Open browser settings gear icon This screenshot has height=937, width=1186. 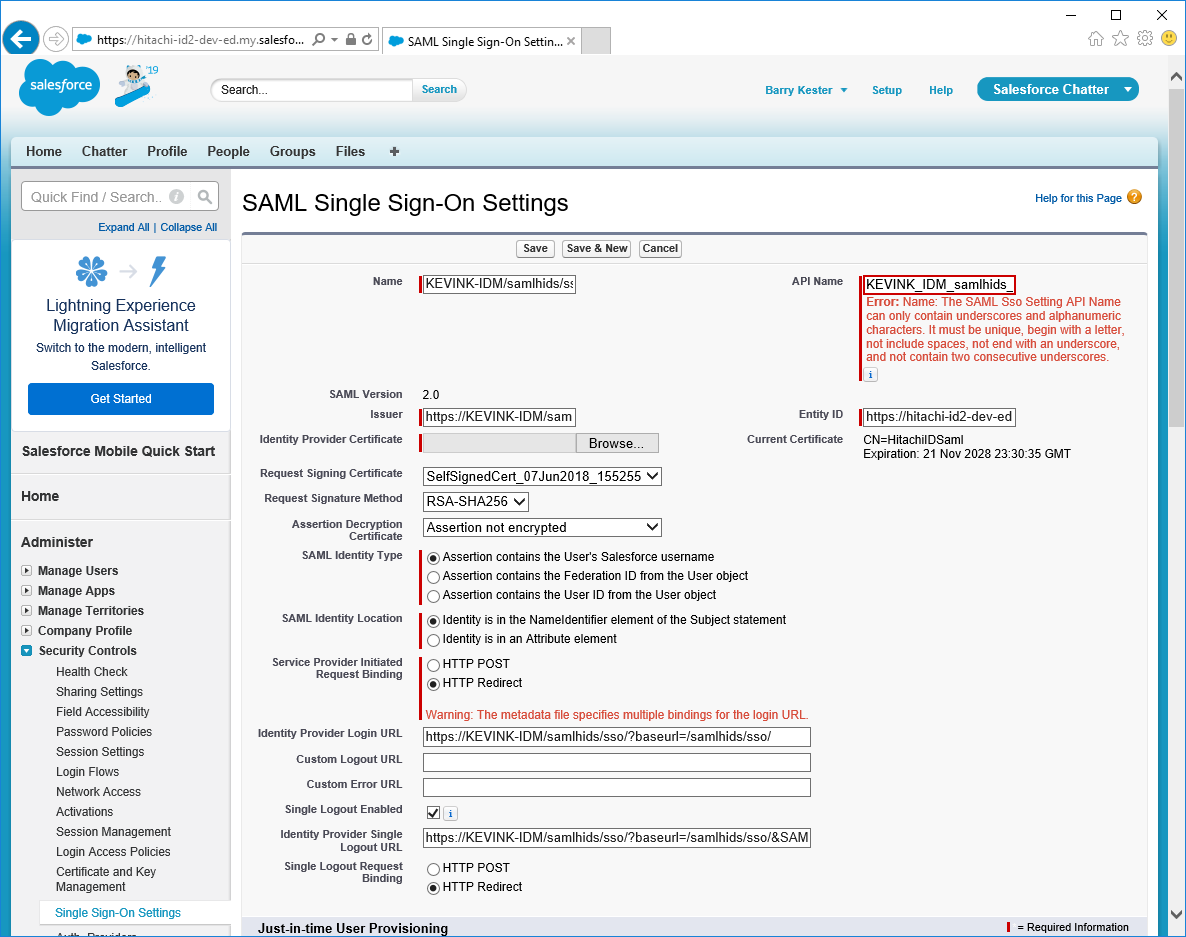[1145, 38]
